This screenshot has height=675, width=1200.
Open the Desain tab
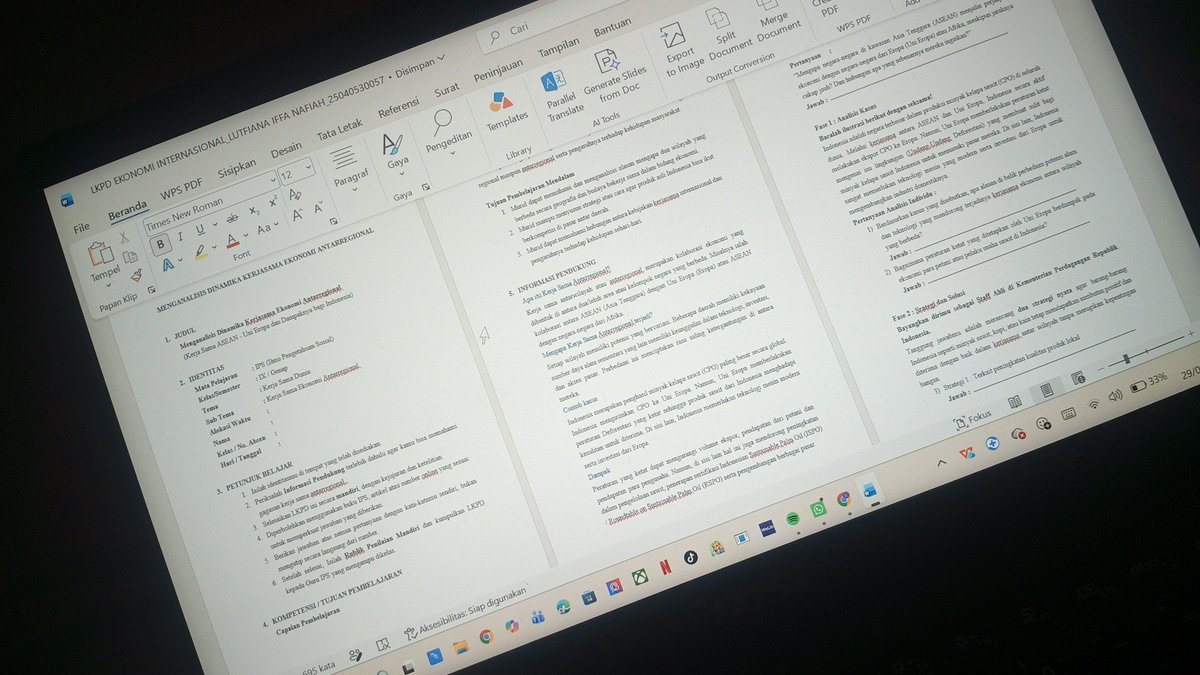click(286, 150)
